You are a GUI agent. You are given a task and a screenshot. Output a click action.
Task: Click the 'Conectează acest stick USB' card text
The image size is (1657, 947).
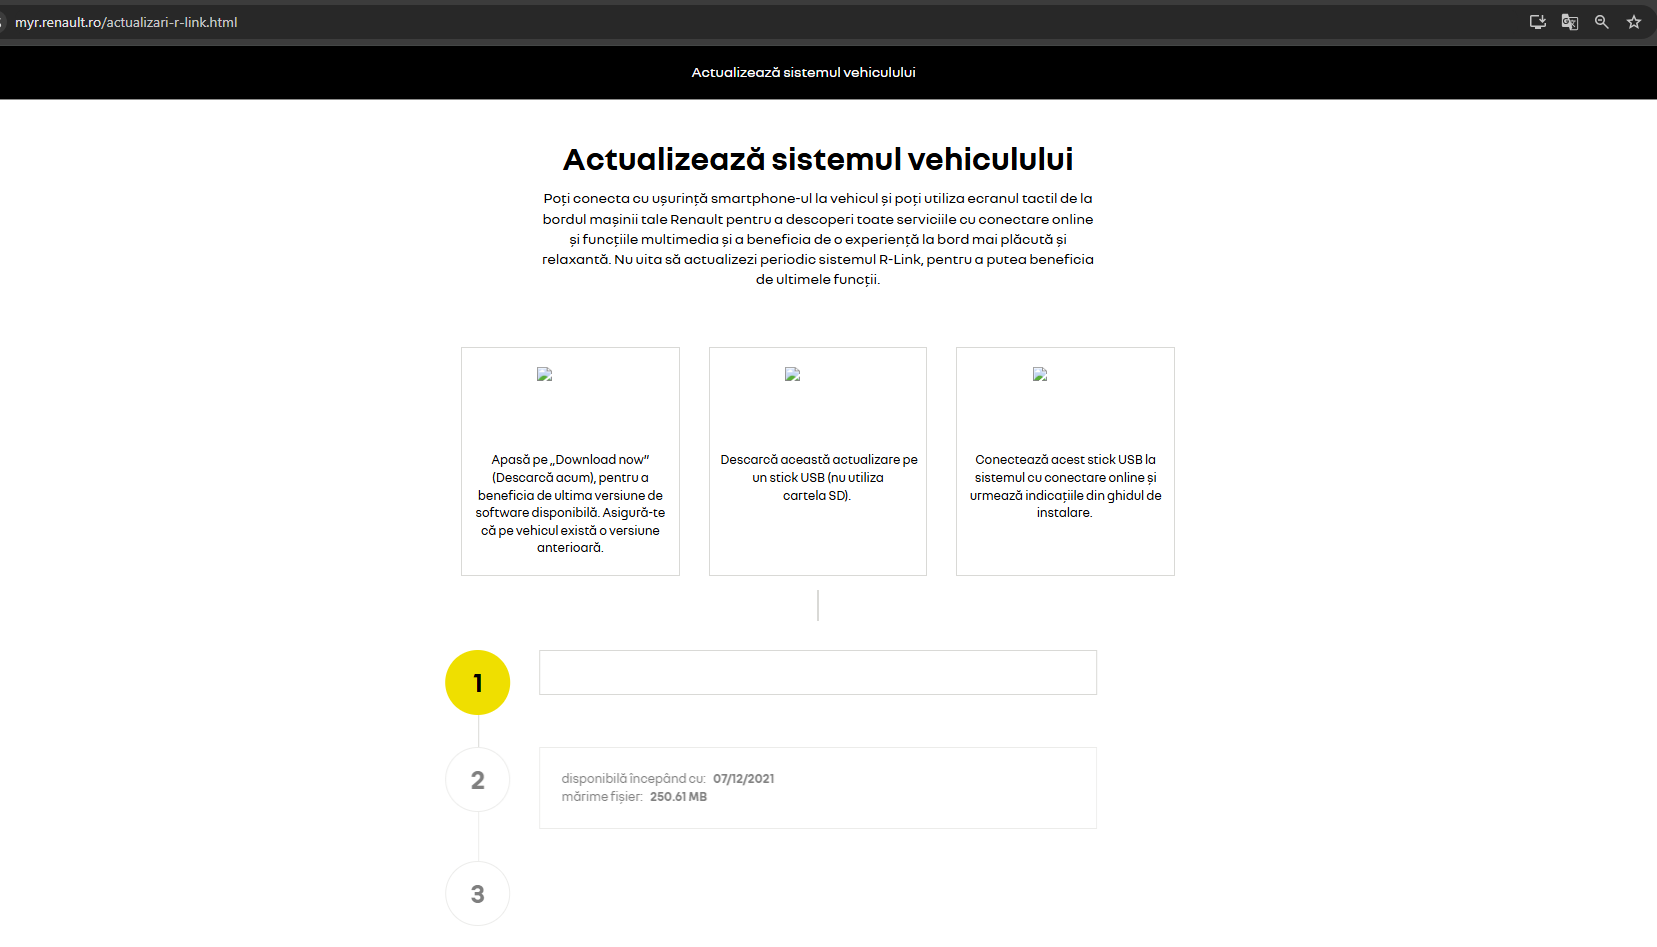(x=1065, y=486)
